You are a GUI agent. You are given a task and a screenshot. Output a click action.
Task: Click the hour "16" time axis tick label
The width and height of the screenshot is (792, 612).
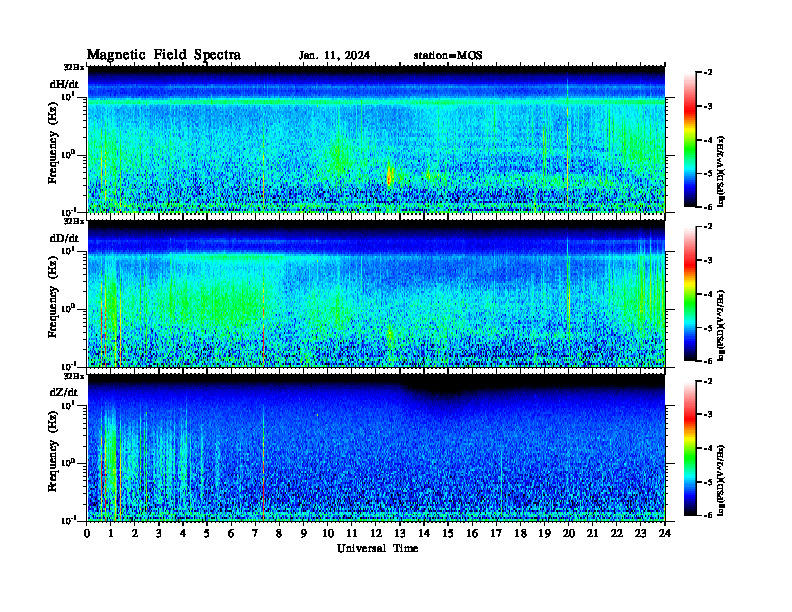[x=472, y=534]
